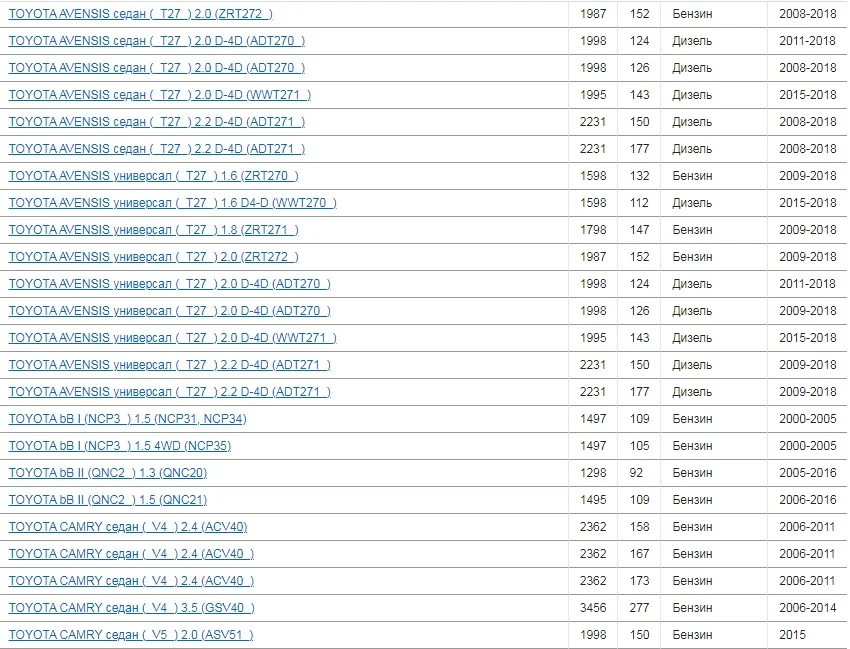Click displacement 1497 in bB I NCP31 row
This screenshot has height=649, width=850.
(593, 419)
